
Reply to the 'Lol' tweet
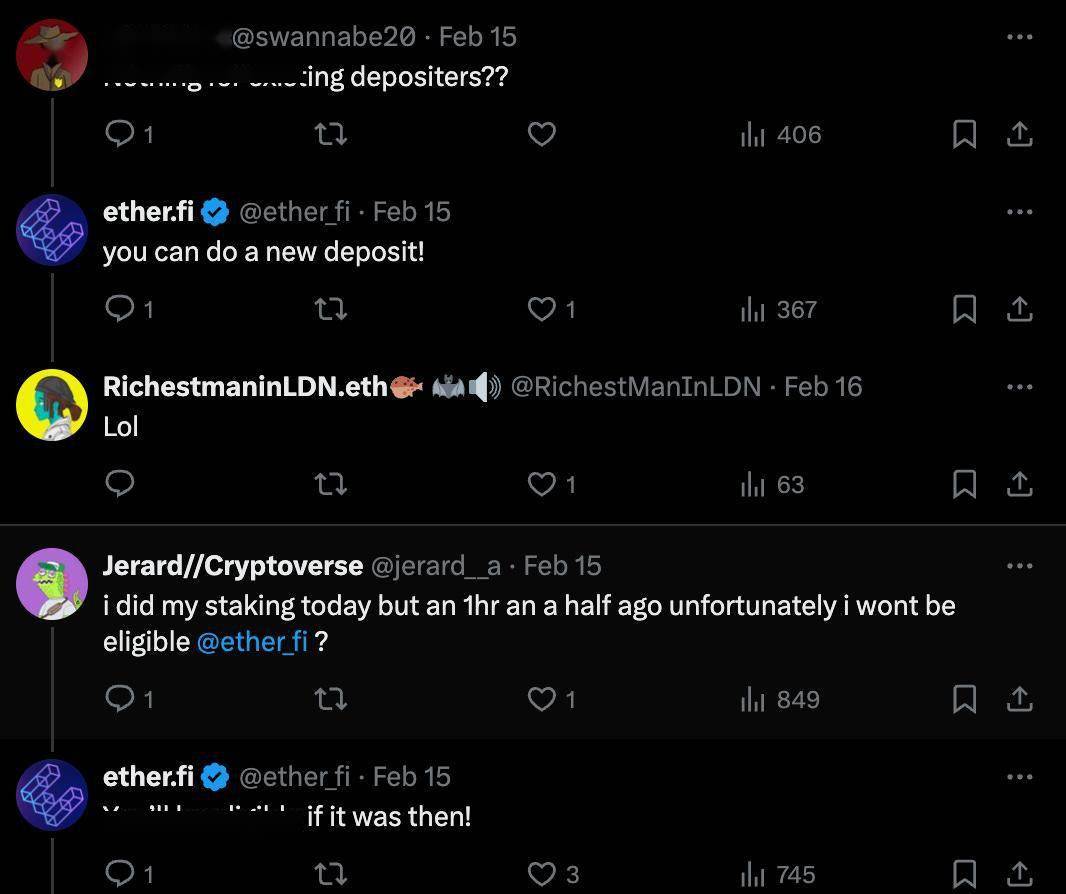click(x=120, y=485)
